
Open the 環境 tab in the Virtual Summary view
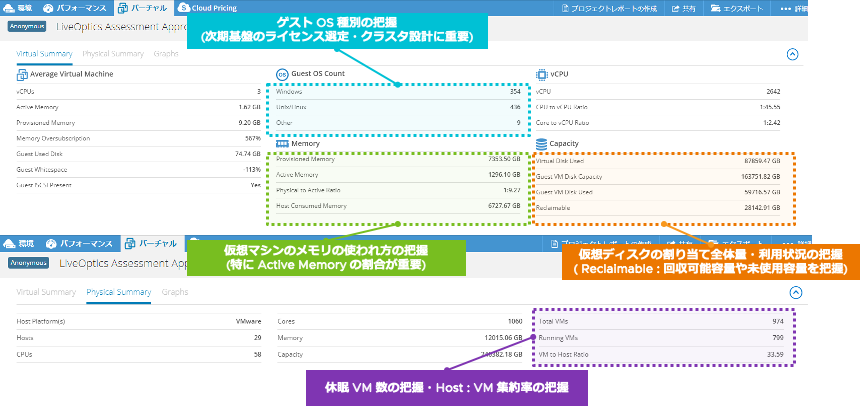(x=18, y=8)
